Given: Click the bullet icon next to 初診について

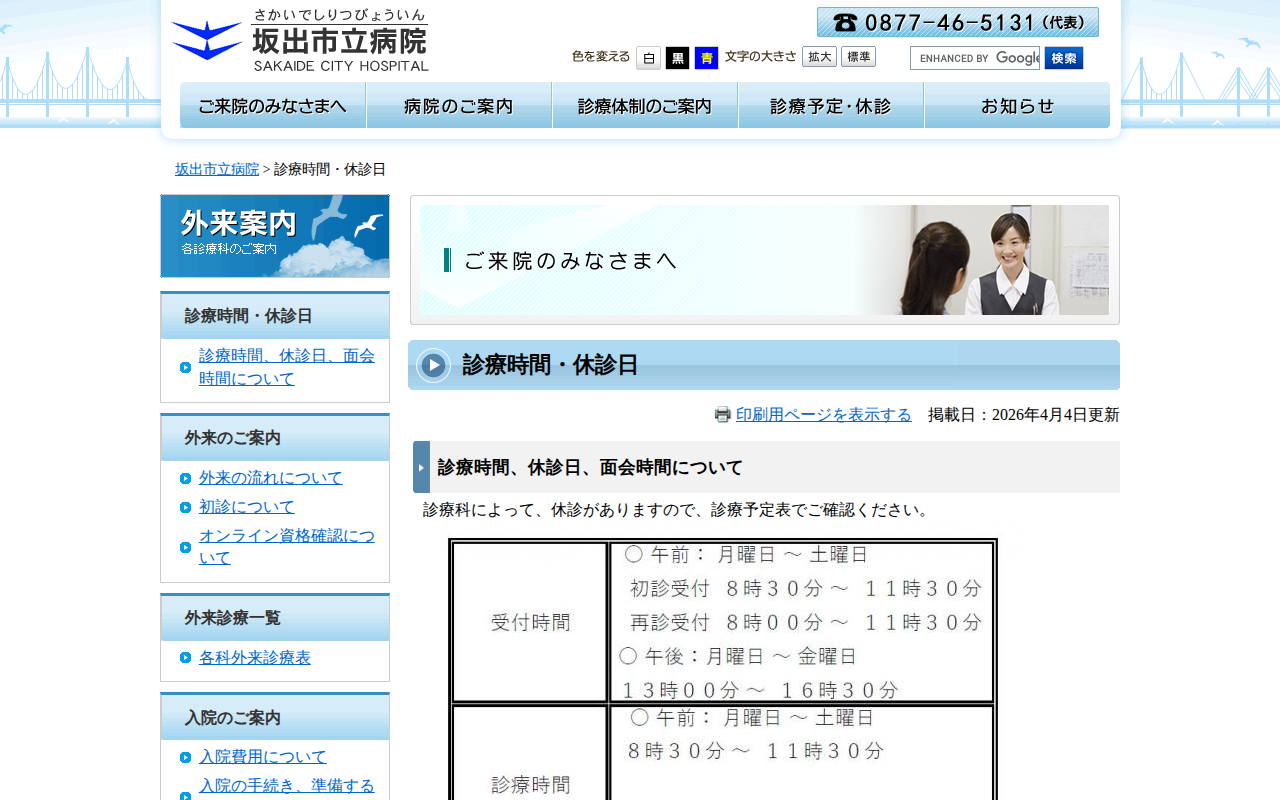Looking at the screenshot, I should [186, 507].
